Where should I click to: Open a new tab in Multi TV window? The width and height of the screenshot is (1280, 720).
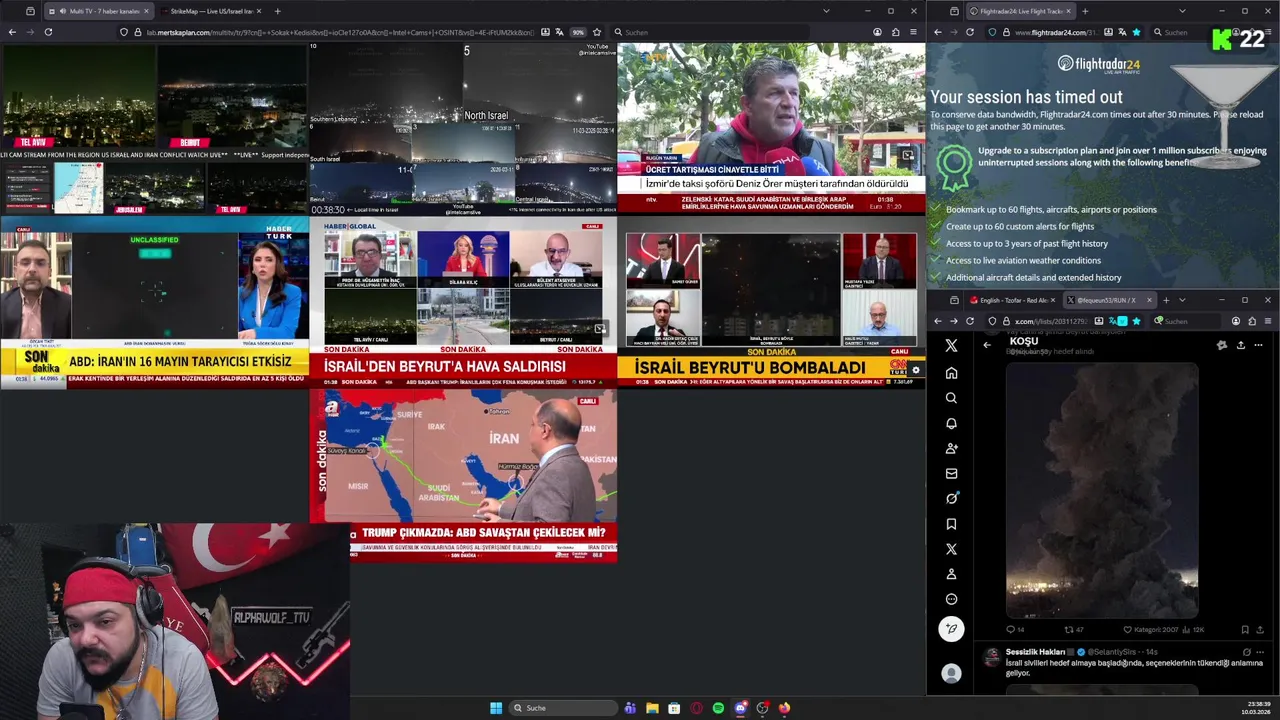click(277, 11)
